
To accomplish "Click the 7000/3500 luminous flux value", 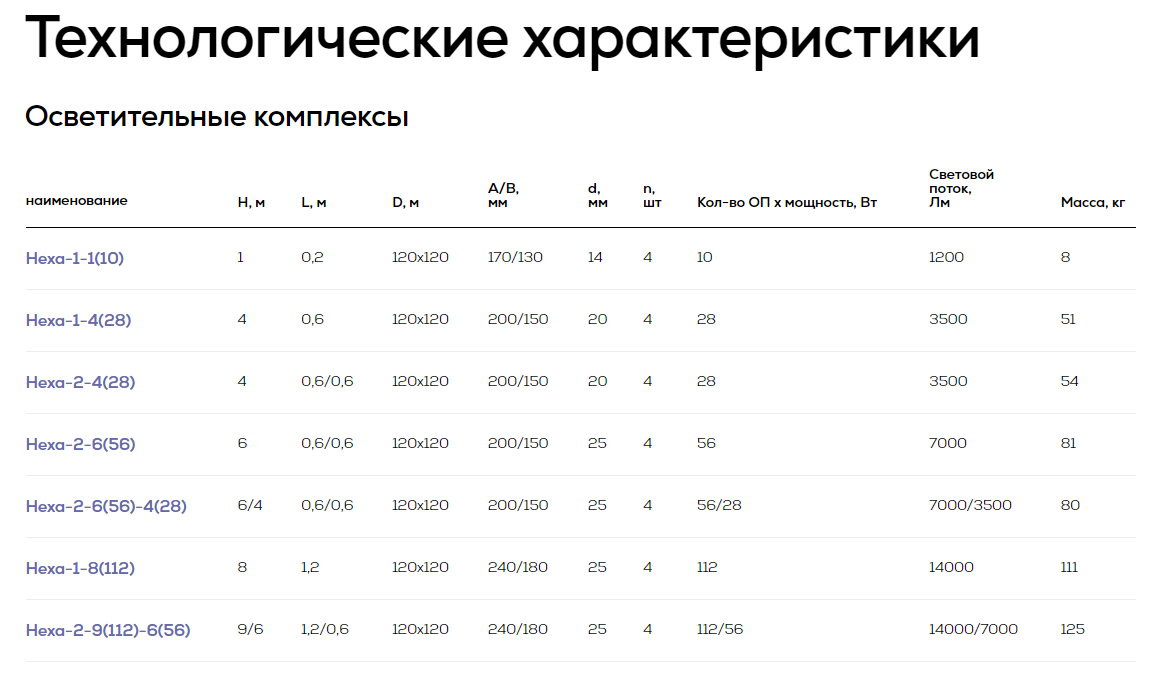I will point(970,505).
